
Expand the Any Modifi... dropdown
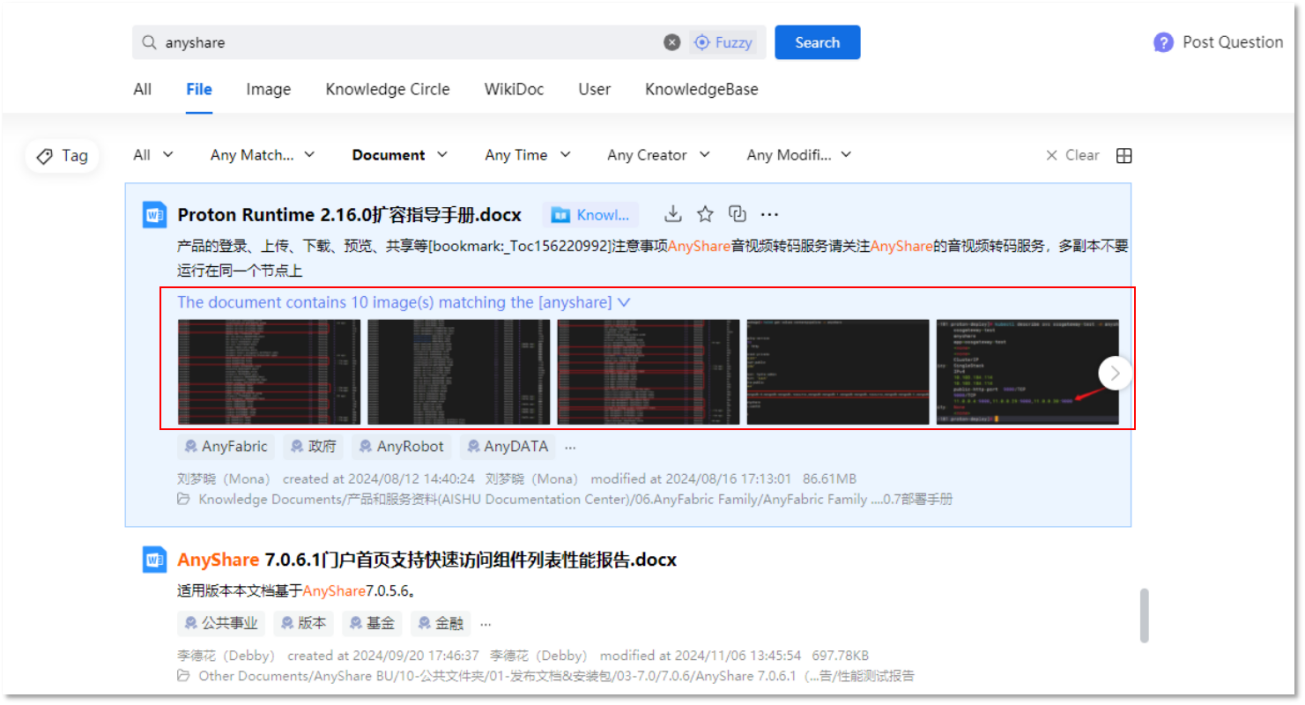click(799, 155)
